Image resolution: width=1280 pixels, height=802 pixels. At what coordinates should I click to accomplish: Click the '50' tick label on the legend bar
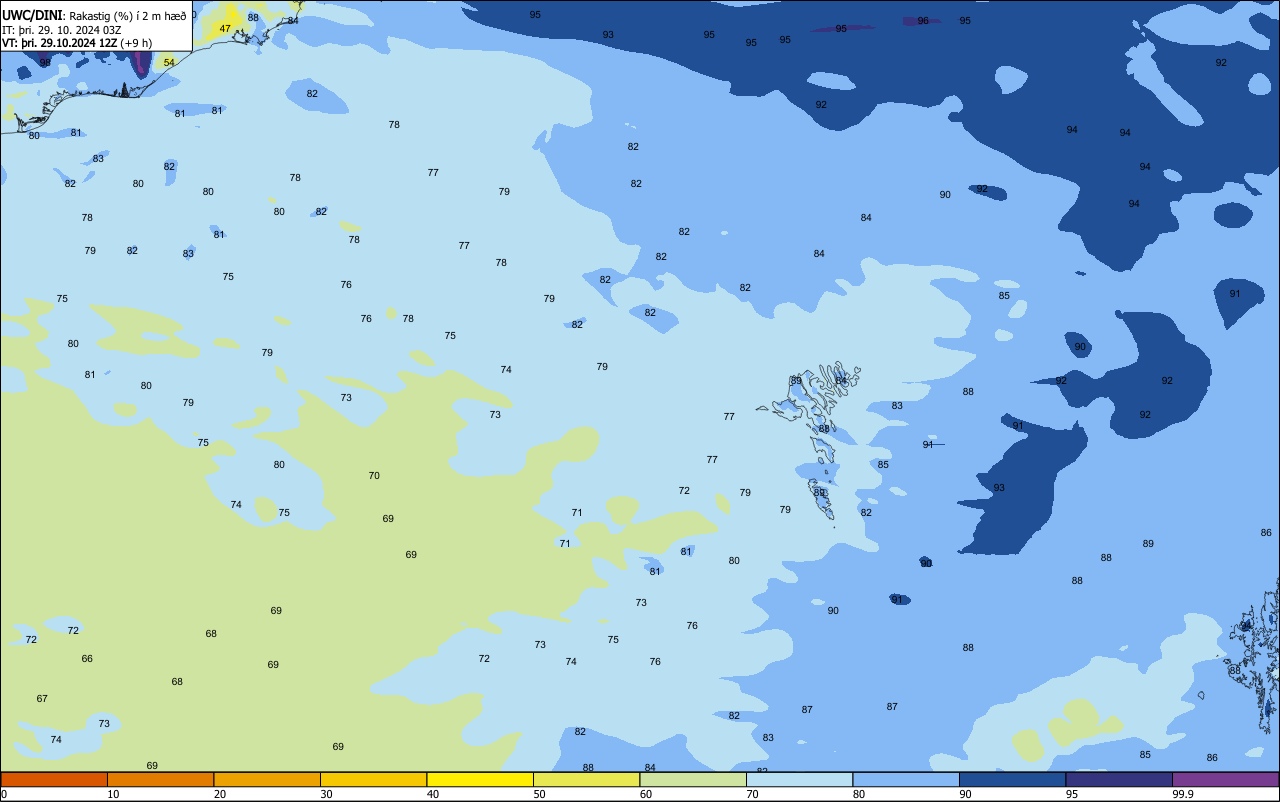tap(539, 794)
